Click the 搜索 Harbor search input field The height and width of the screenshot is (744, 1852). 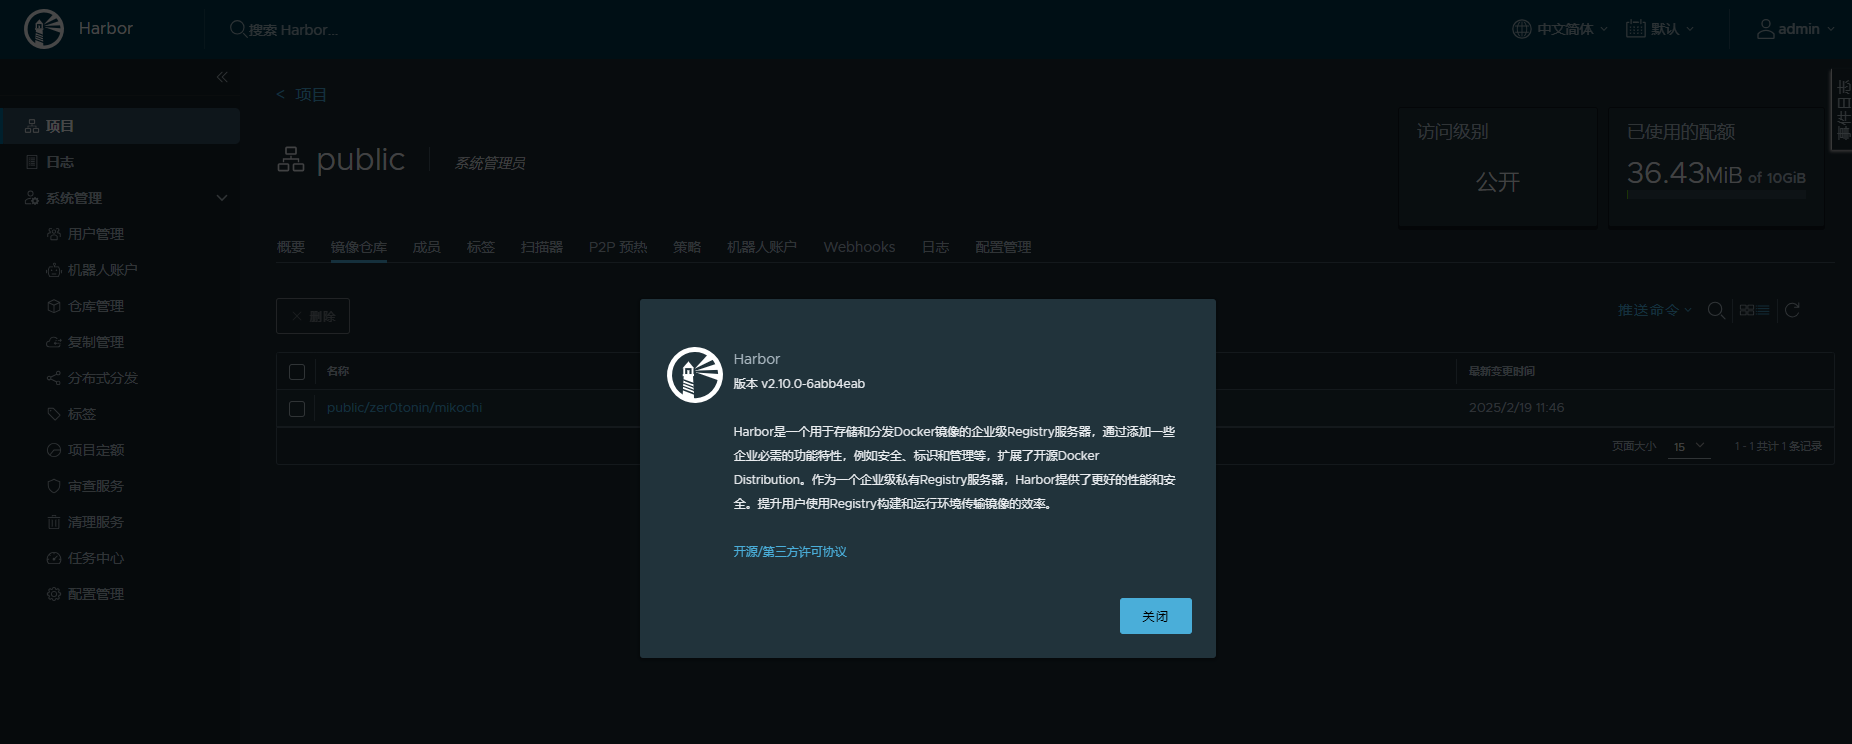[x=294, y=30]
